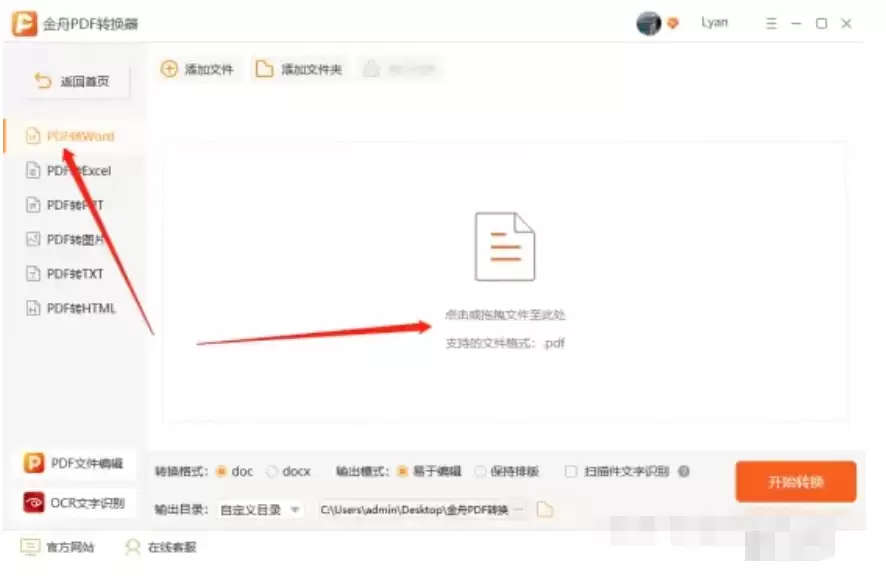This screenshot has height=579, width=886.
Task: Click the VIP diamond icon beside avatar
Action: pyautogui.click(x=674, y=24)
